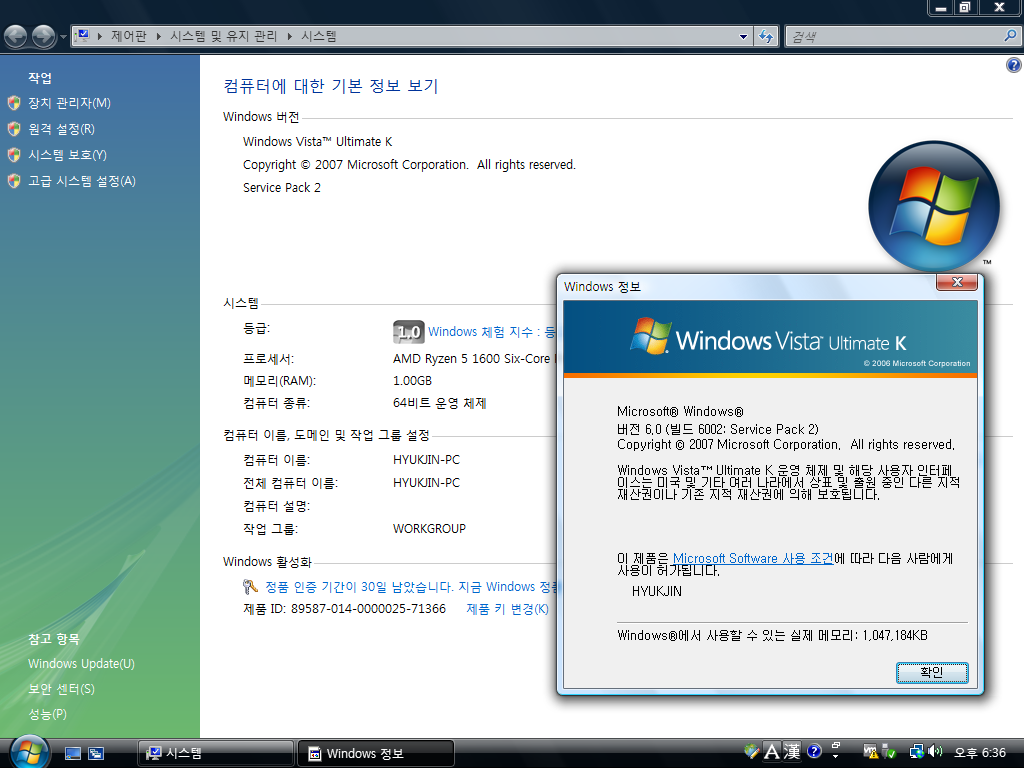Click the taskbar clock 오후 6:36
Screen dimensions: 1024x768
pos(980,752)
